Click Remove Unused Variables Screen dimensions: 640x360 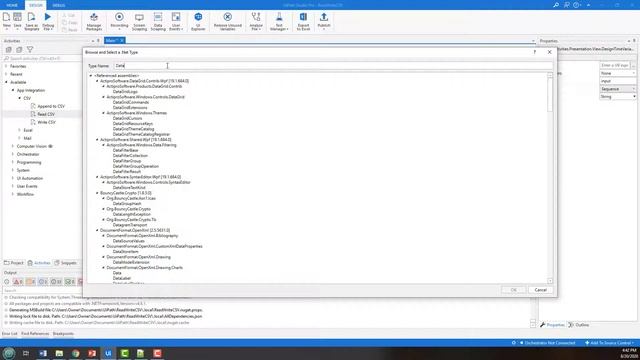[x=228, y=21]
